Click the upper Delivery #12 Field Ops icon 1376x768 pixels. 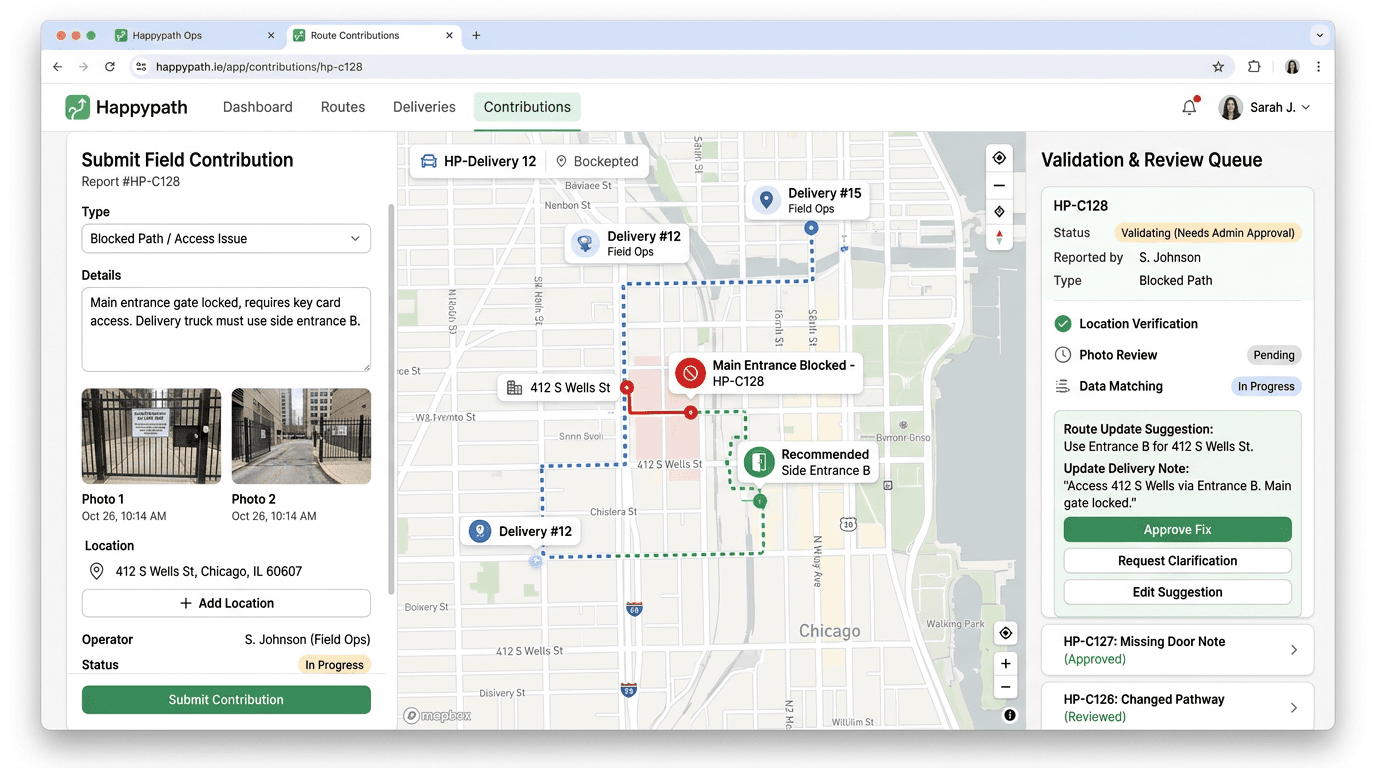585,243
